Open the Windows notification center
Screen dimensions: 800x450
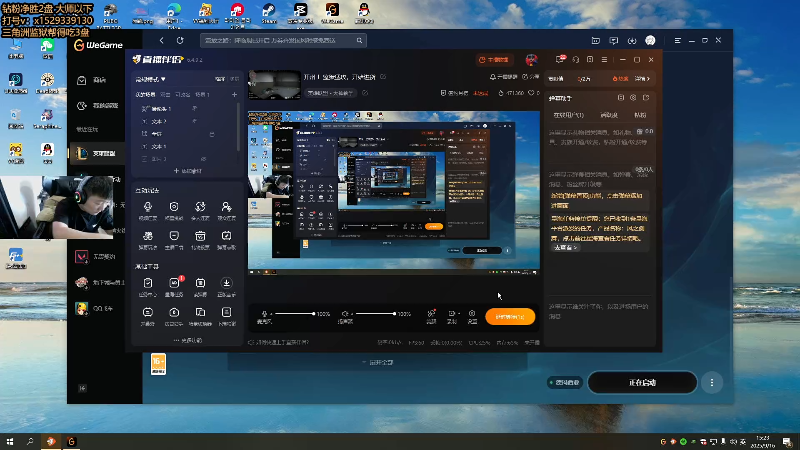coord(787,442)
